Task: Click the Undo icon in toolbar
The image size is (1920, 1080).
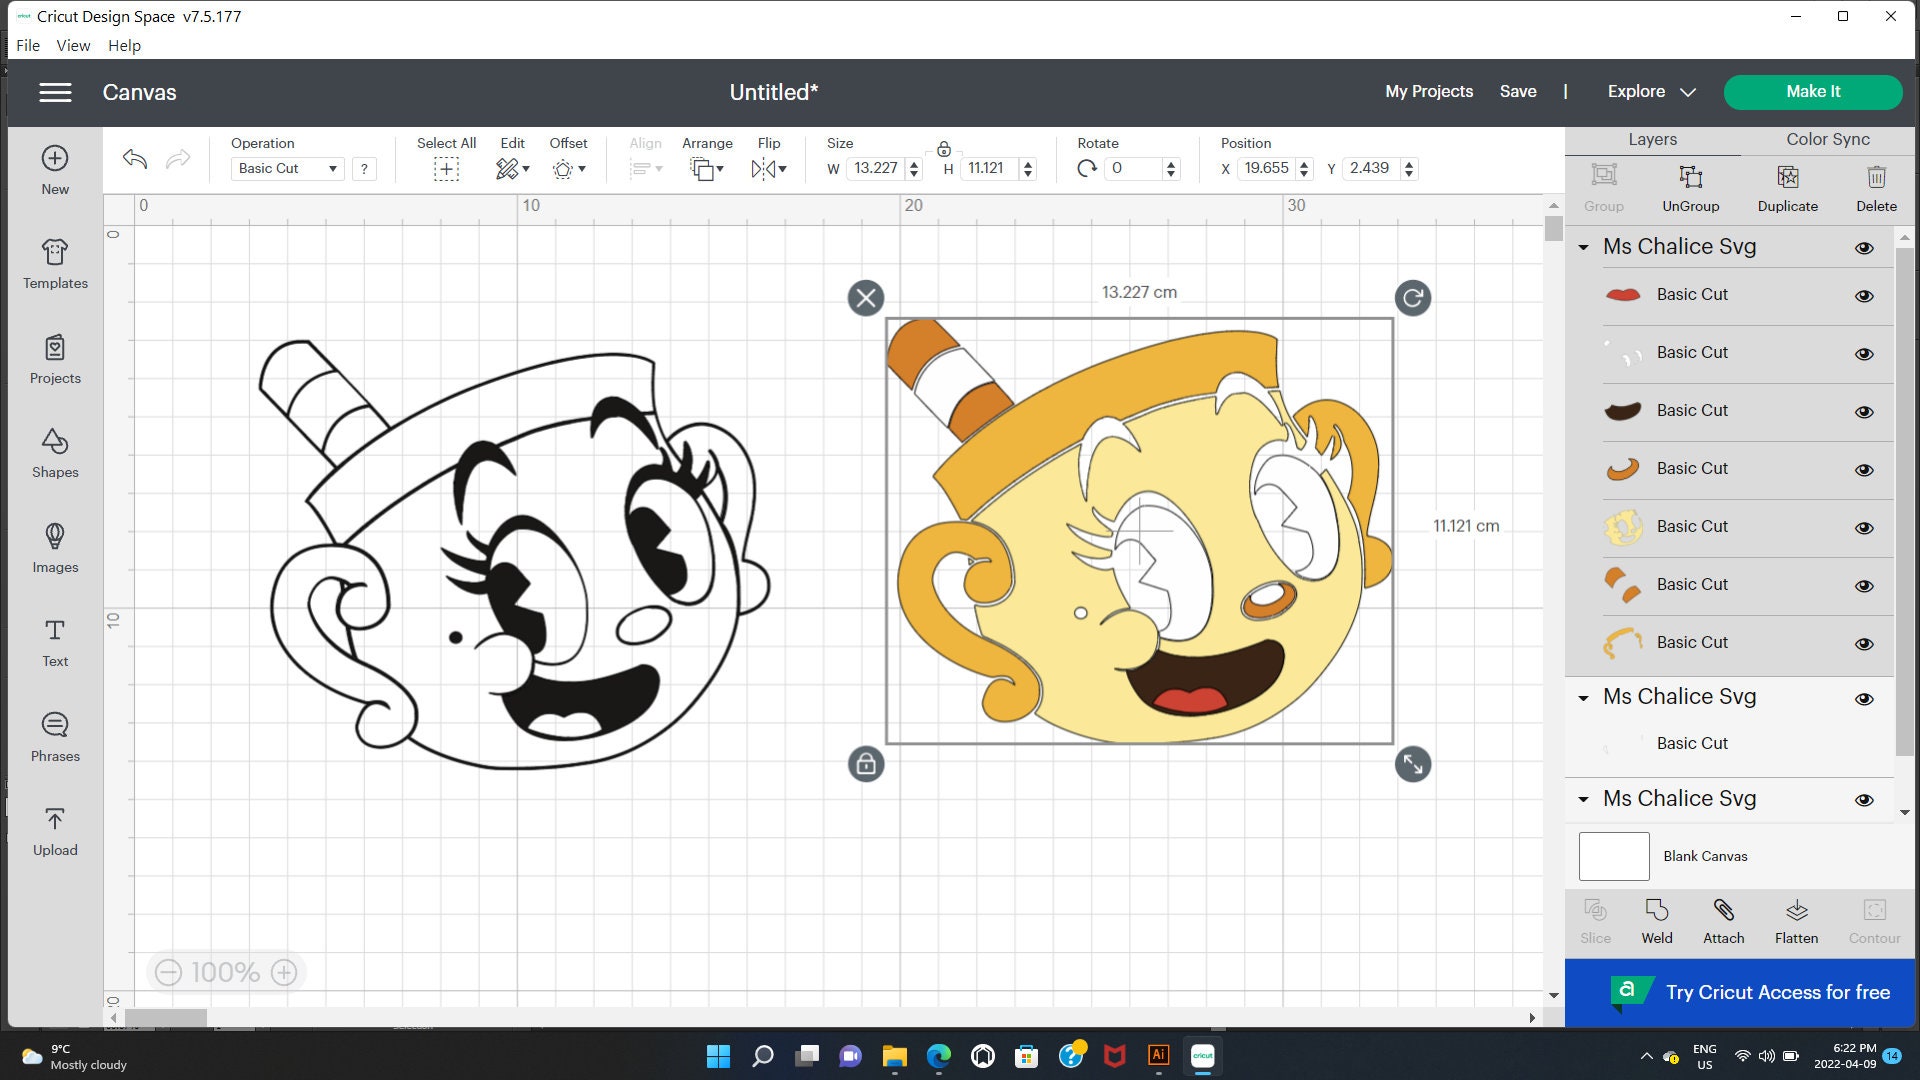Action: tap(133, 156)
